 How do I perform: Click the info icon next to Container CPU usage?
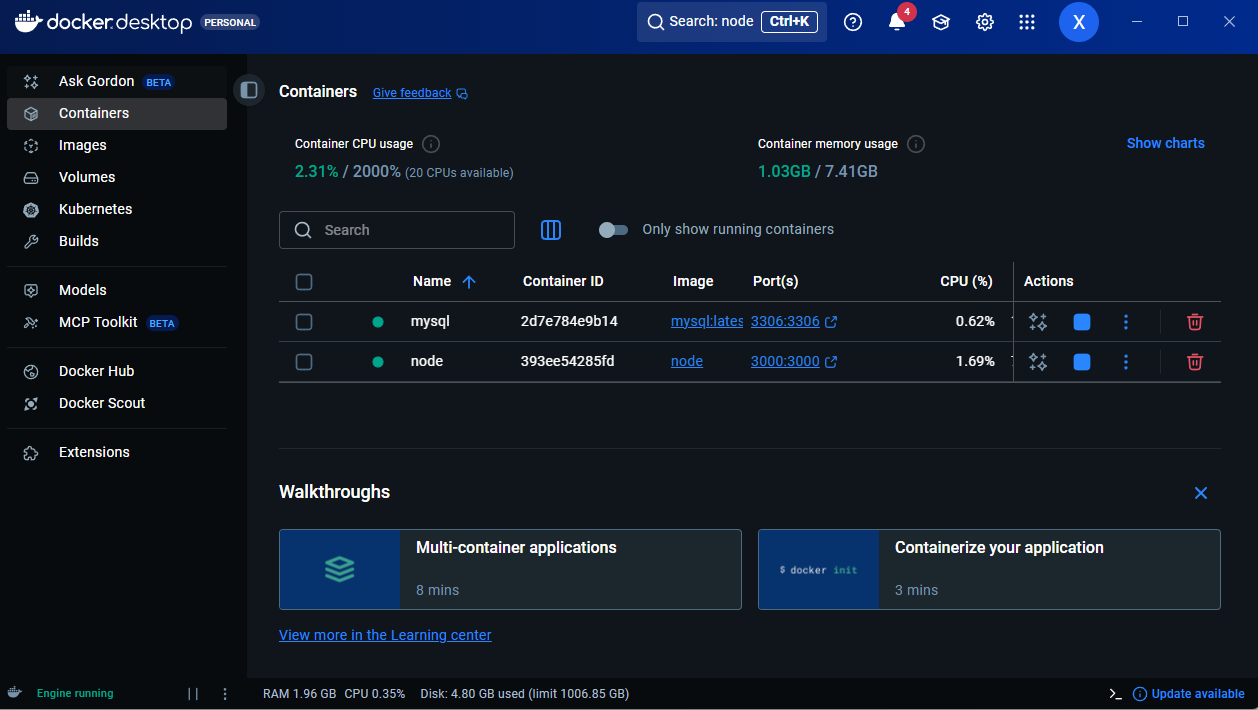point(431,144)
